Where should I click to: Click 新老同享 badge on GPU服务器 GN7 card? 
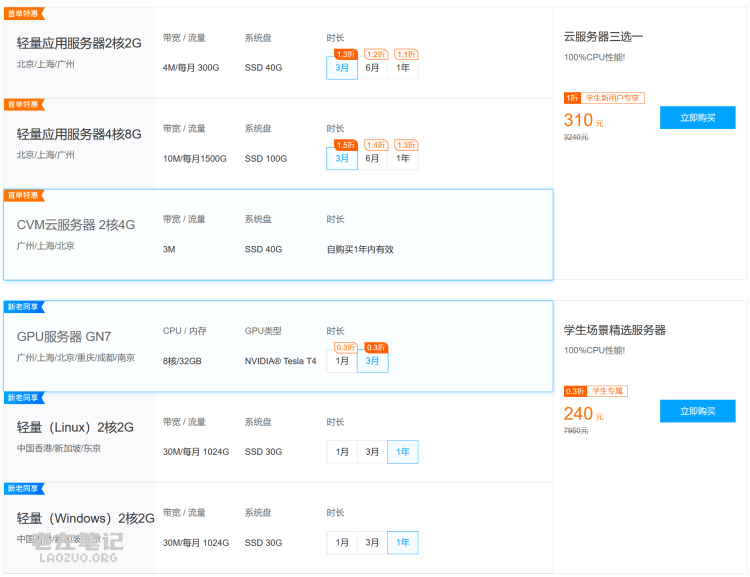(x=24, y=307)
